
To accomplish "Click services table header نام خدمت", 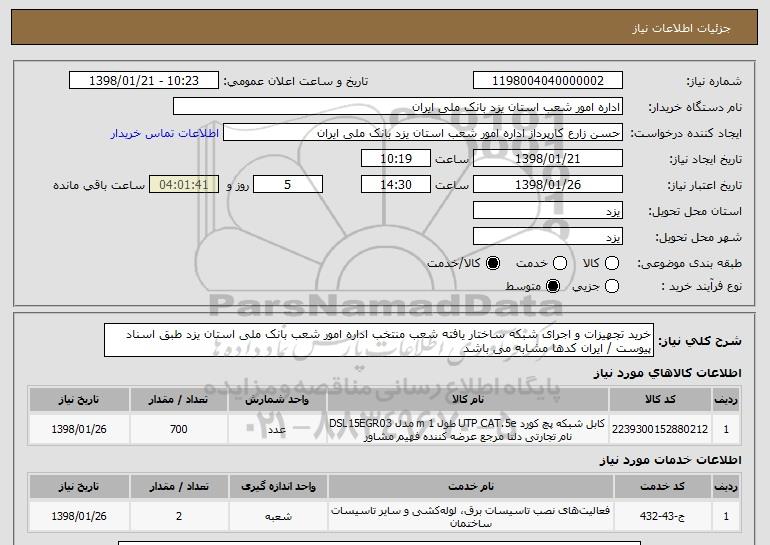I will (x=470, y=487).
